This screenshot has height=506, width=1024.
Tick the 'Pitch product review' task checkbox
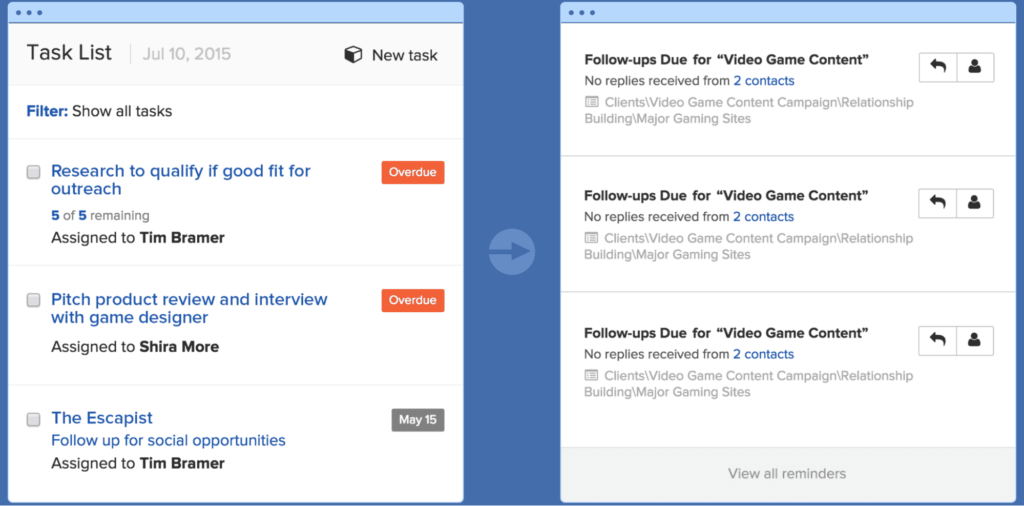(33, 300)
